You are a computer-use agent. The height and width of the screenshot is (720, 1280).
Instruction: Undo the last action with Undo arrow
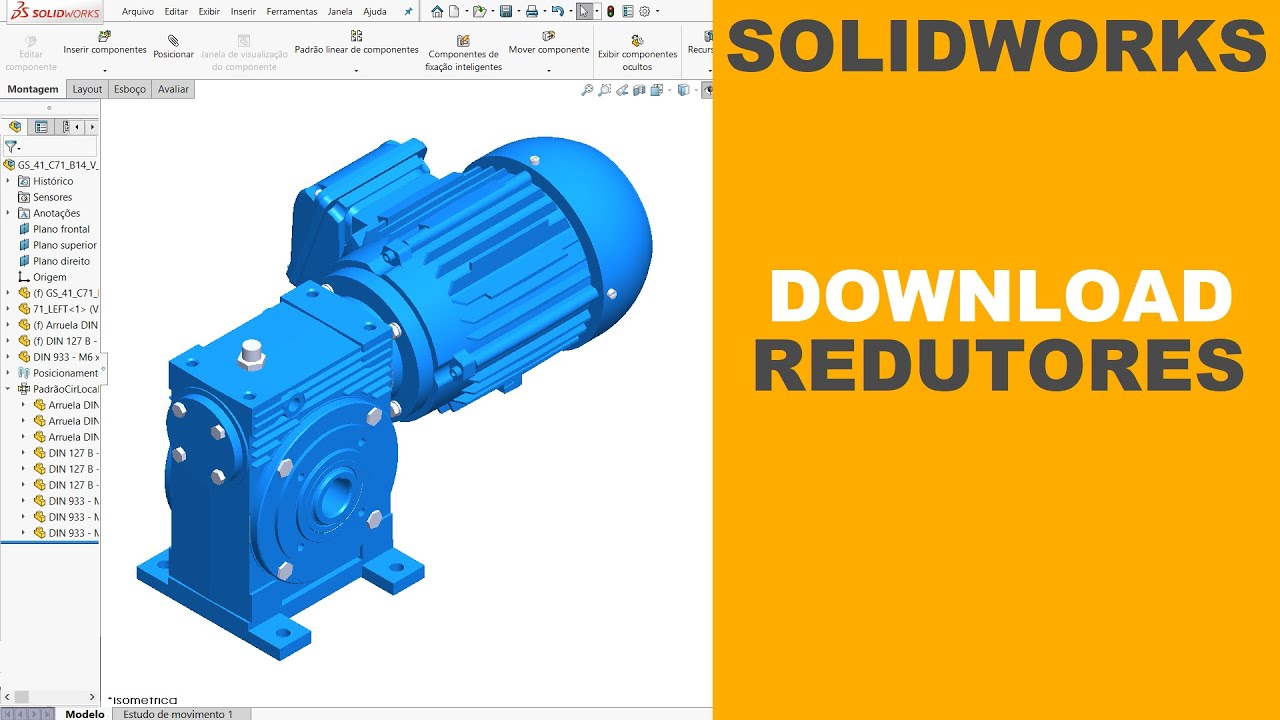point(558,11)
